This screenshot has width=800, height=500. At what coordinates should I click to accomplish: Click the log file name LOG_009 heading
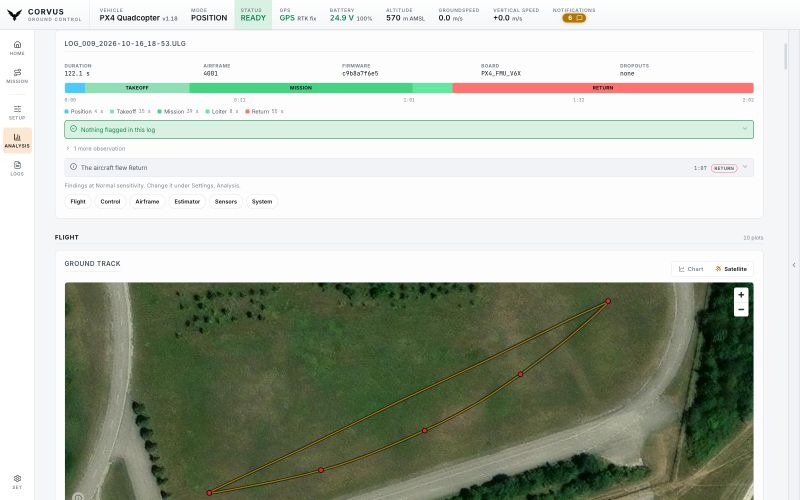click(125, 43)
